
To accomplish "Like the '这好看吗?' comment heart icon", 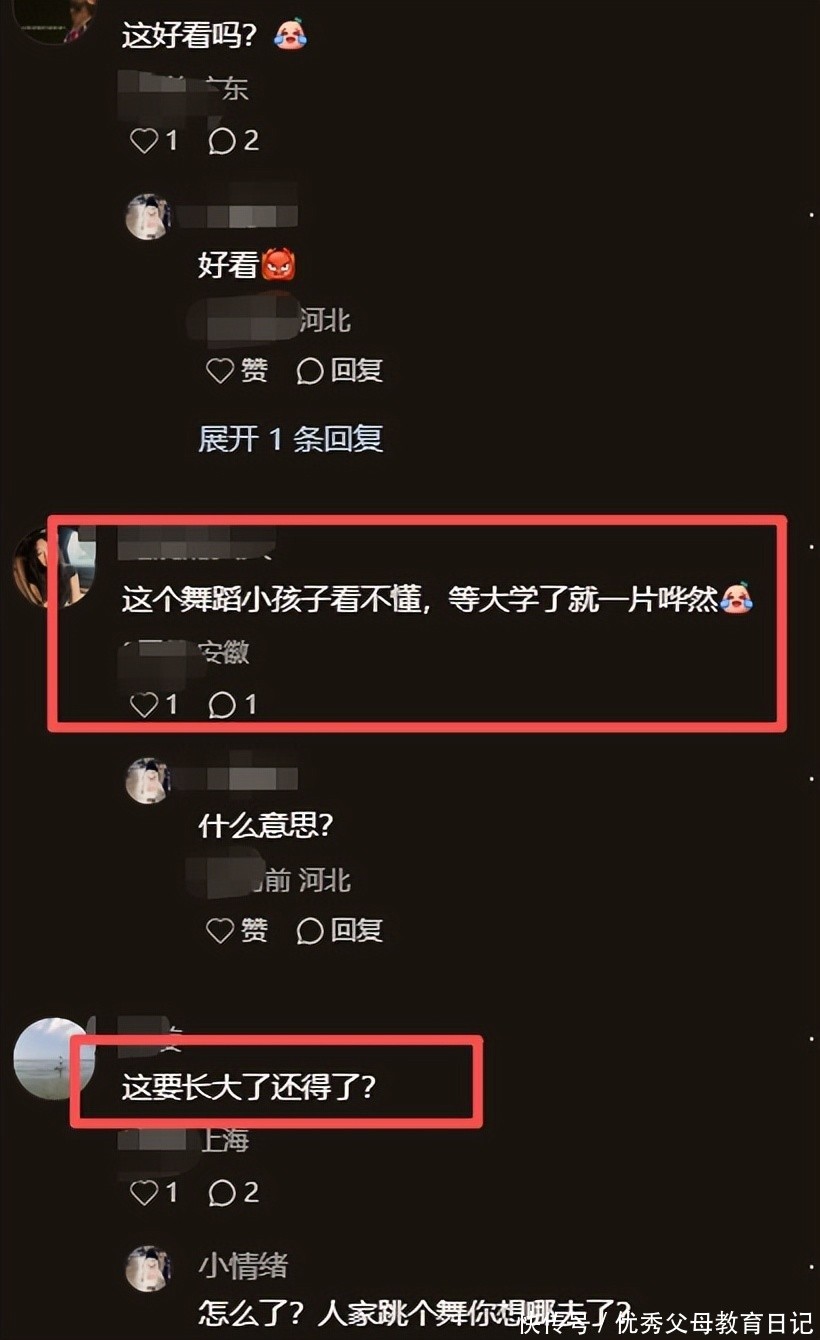I will coord(145,141).
